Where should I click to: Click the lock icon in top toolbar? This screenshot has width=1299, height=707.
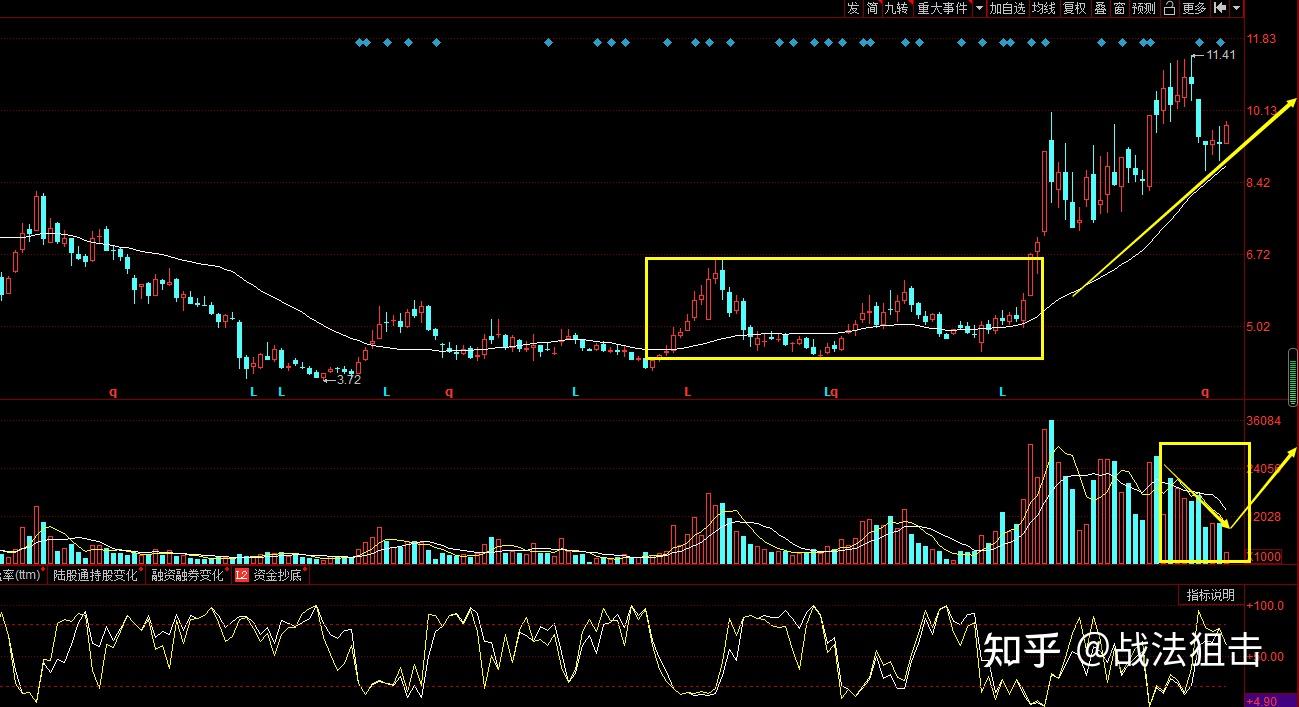[x=1169, y=8]
